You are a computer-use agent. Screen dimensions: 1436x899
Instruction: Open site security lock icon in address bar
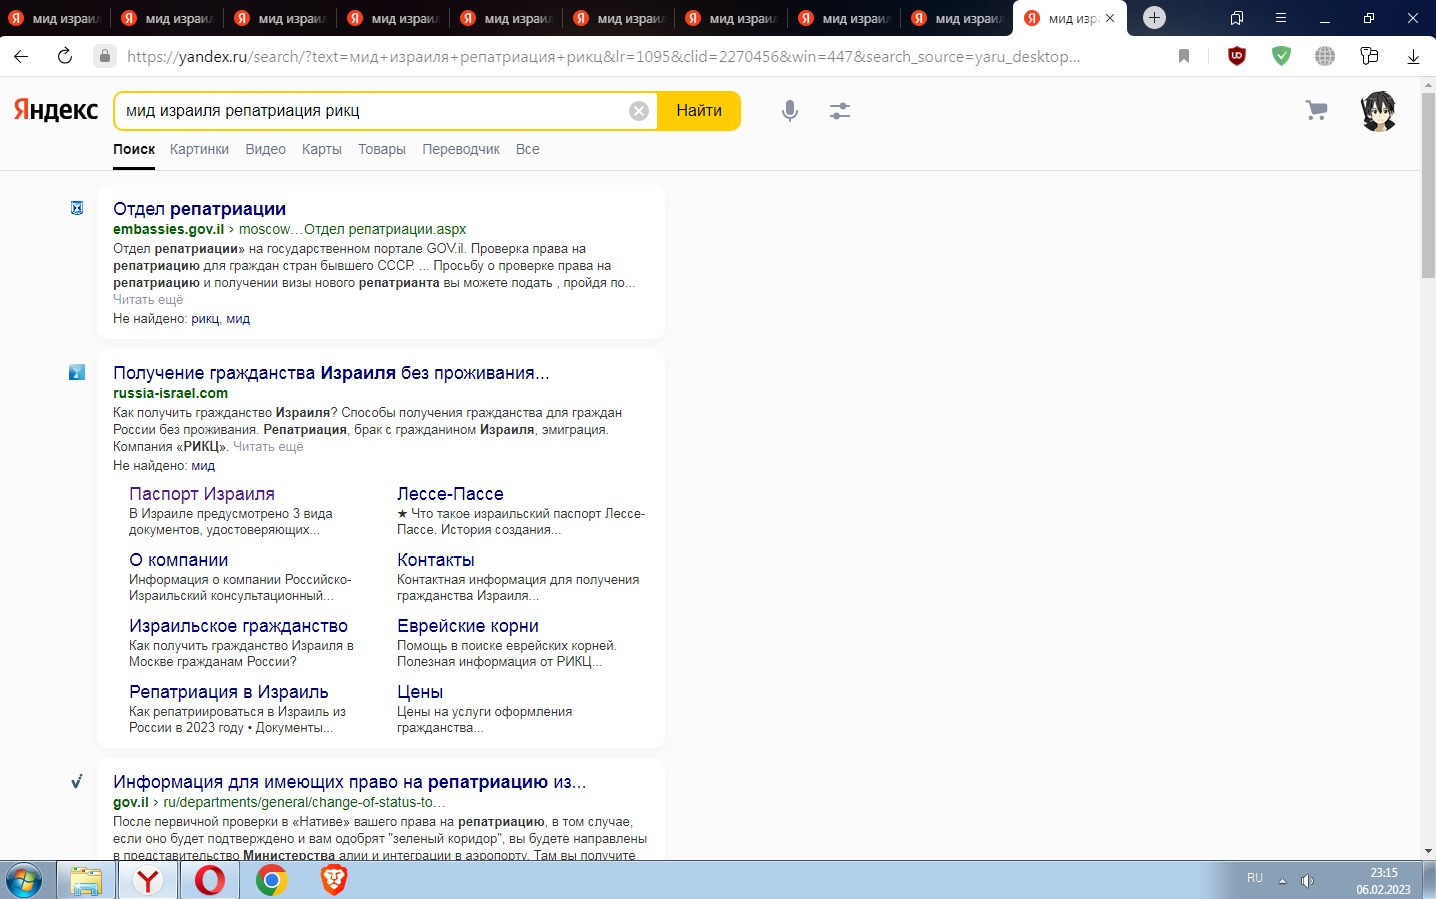(105, 56)
